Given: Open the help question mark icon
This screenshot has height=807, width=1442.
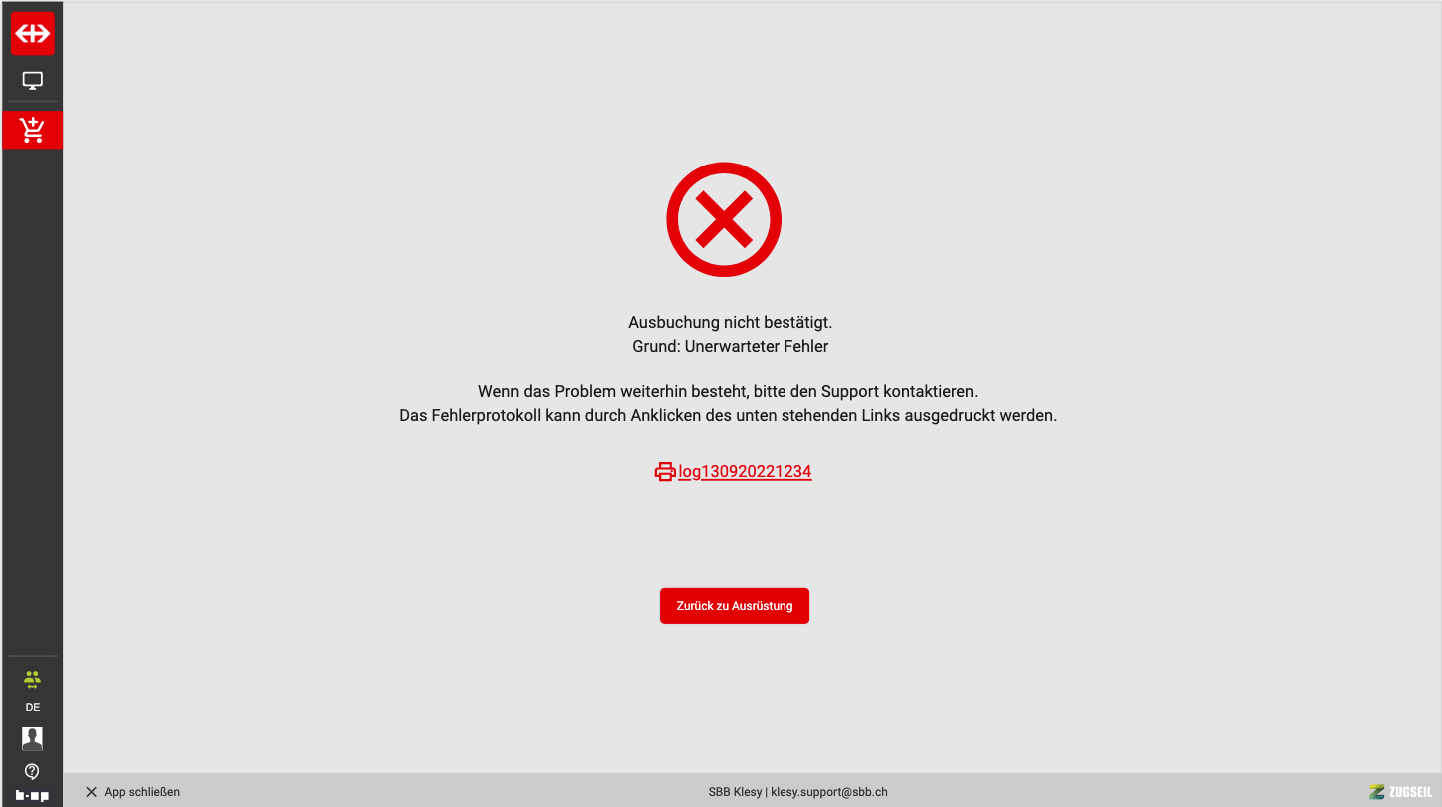Looking at the screenshot, I should (32, 771).
